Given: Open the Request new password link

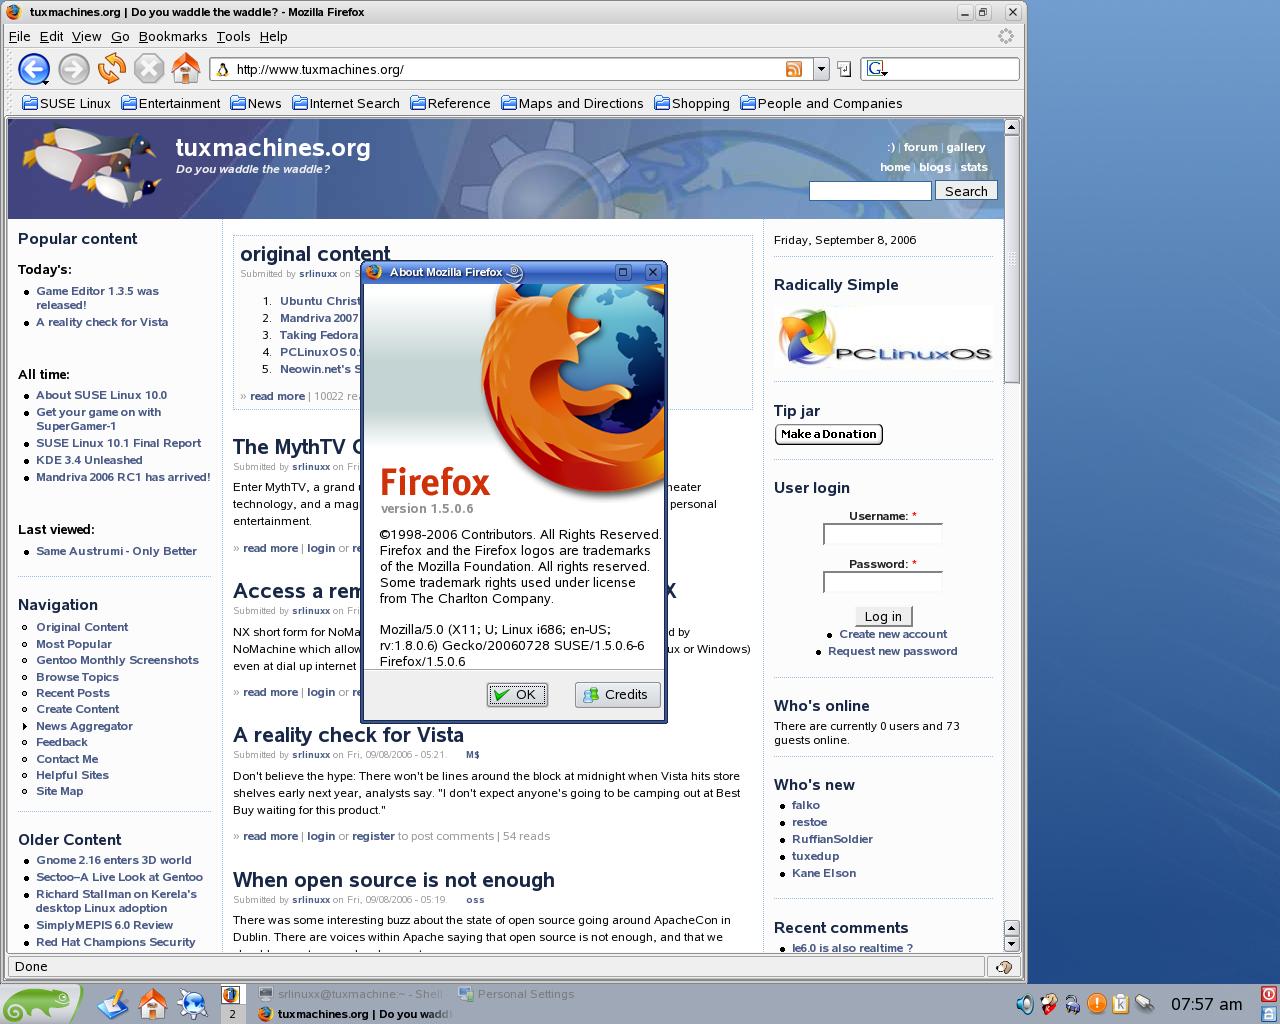Looking at the screenshot, I should [x=892, y=651].
